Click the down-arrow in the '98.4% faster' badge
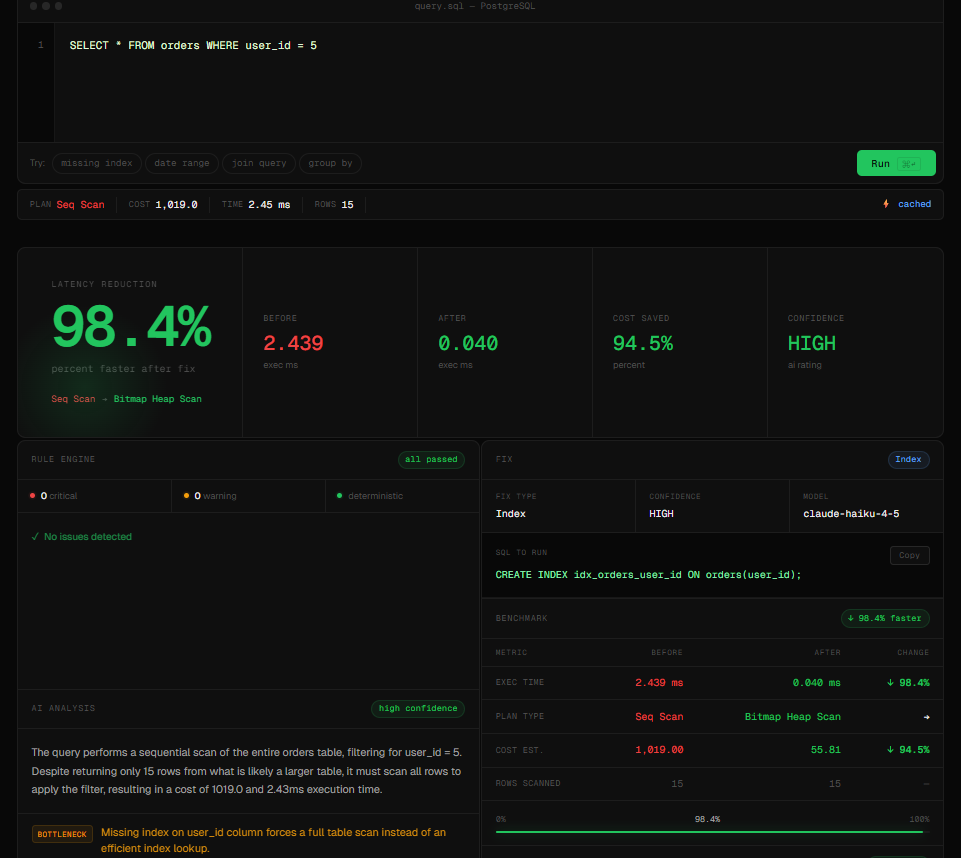The image size is (961, 858). (852, 618)
